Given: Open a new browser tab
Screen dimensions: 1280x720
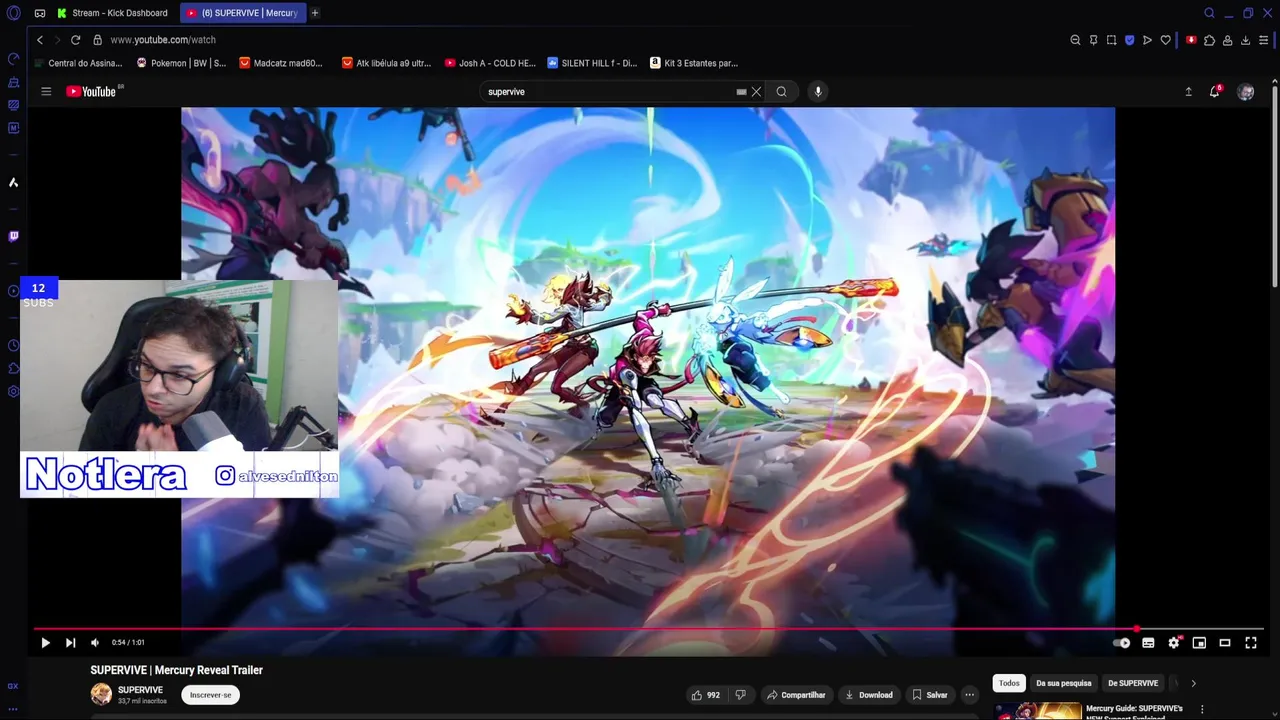Looking at the screenshot, I should coord(315,13).
